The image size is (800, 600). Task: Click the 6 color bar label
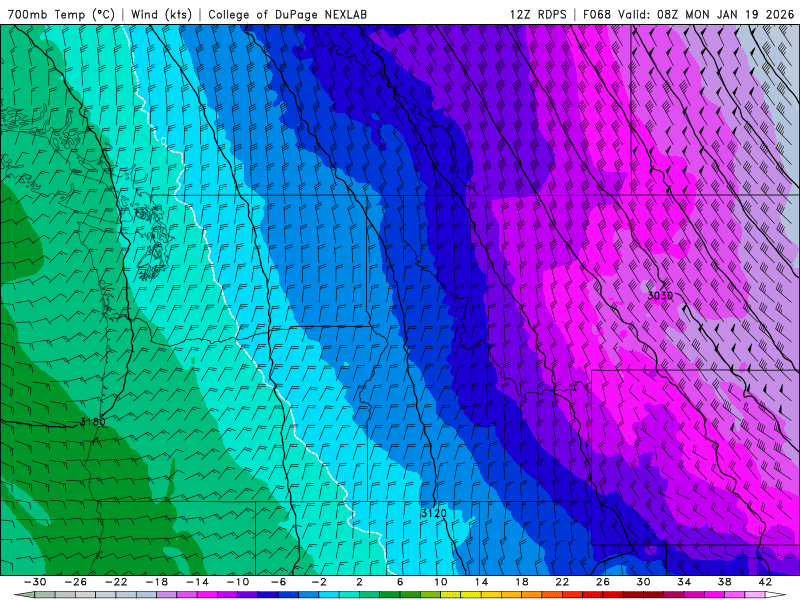400,582
